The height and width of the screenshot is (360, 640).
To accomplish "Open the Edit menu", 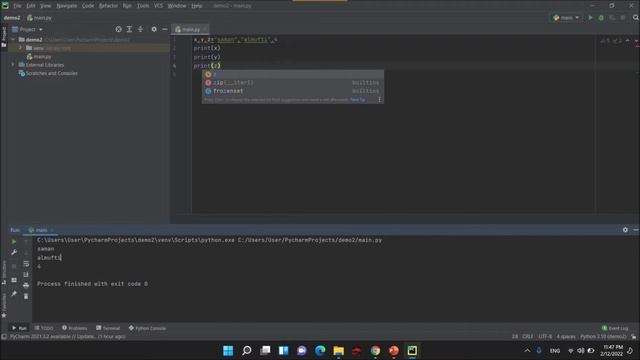I will pyautogui.click(x=31, y=6).
